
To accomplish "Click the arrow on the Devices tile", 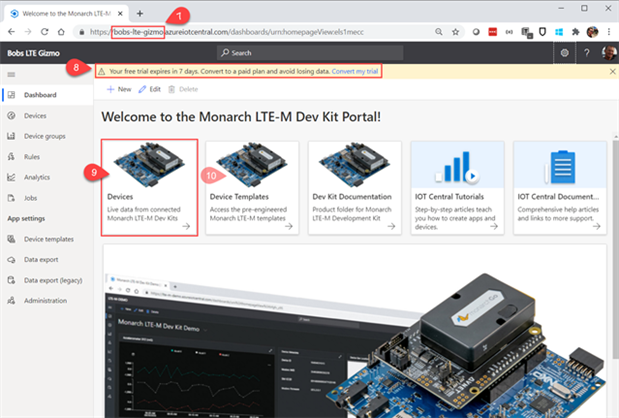I will [186, 226].
